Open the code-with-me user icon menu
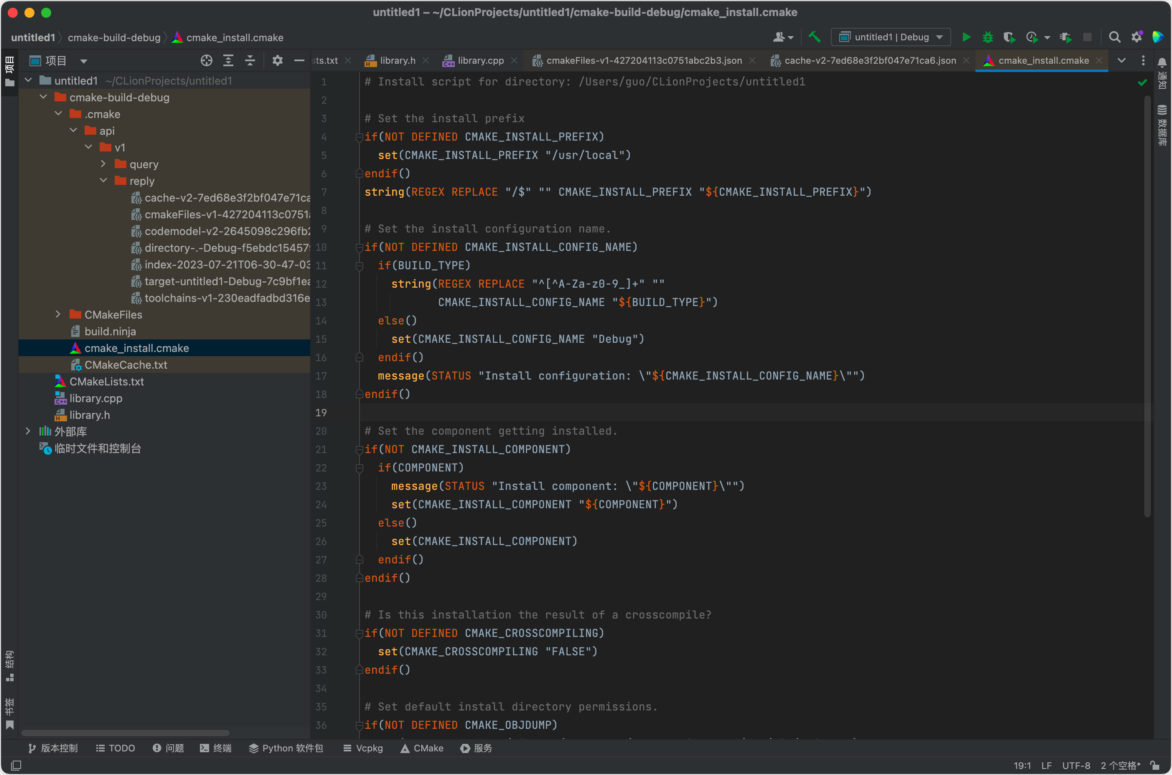Image resolution: width=1172 pixels, height=775 pixels. tap(783, 37)
